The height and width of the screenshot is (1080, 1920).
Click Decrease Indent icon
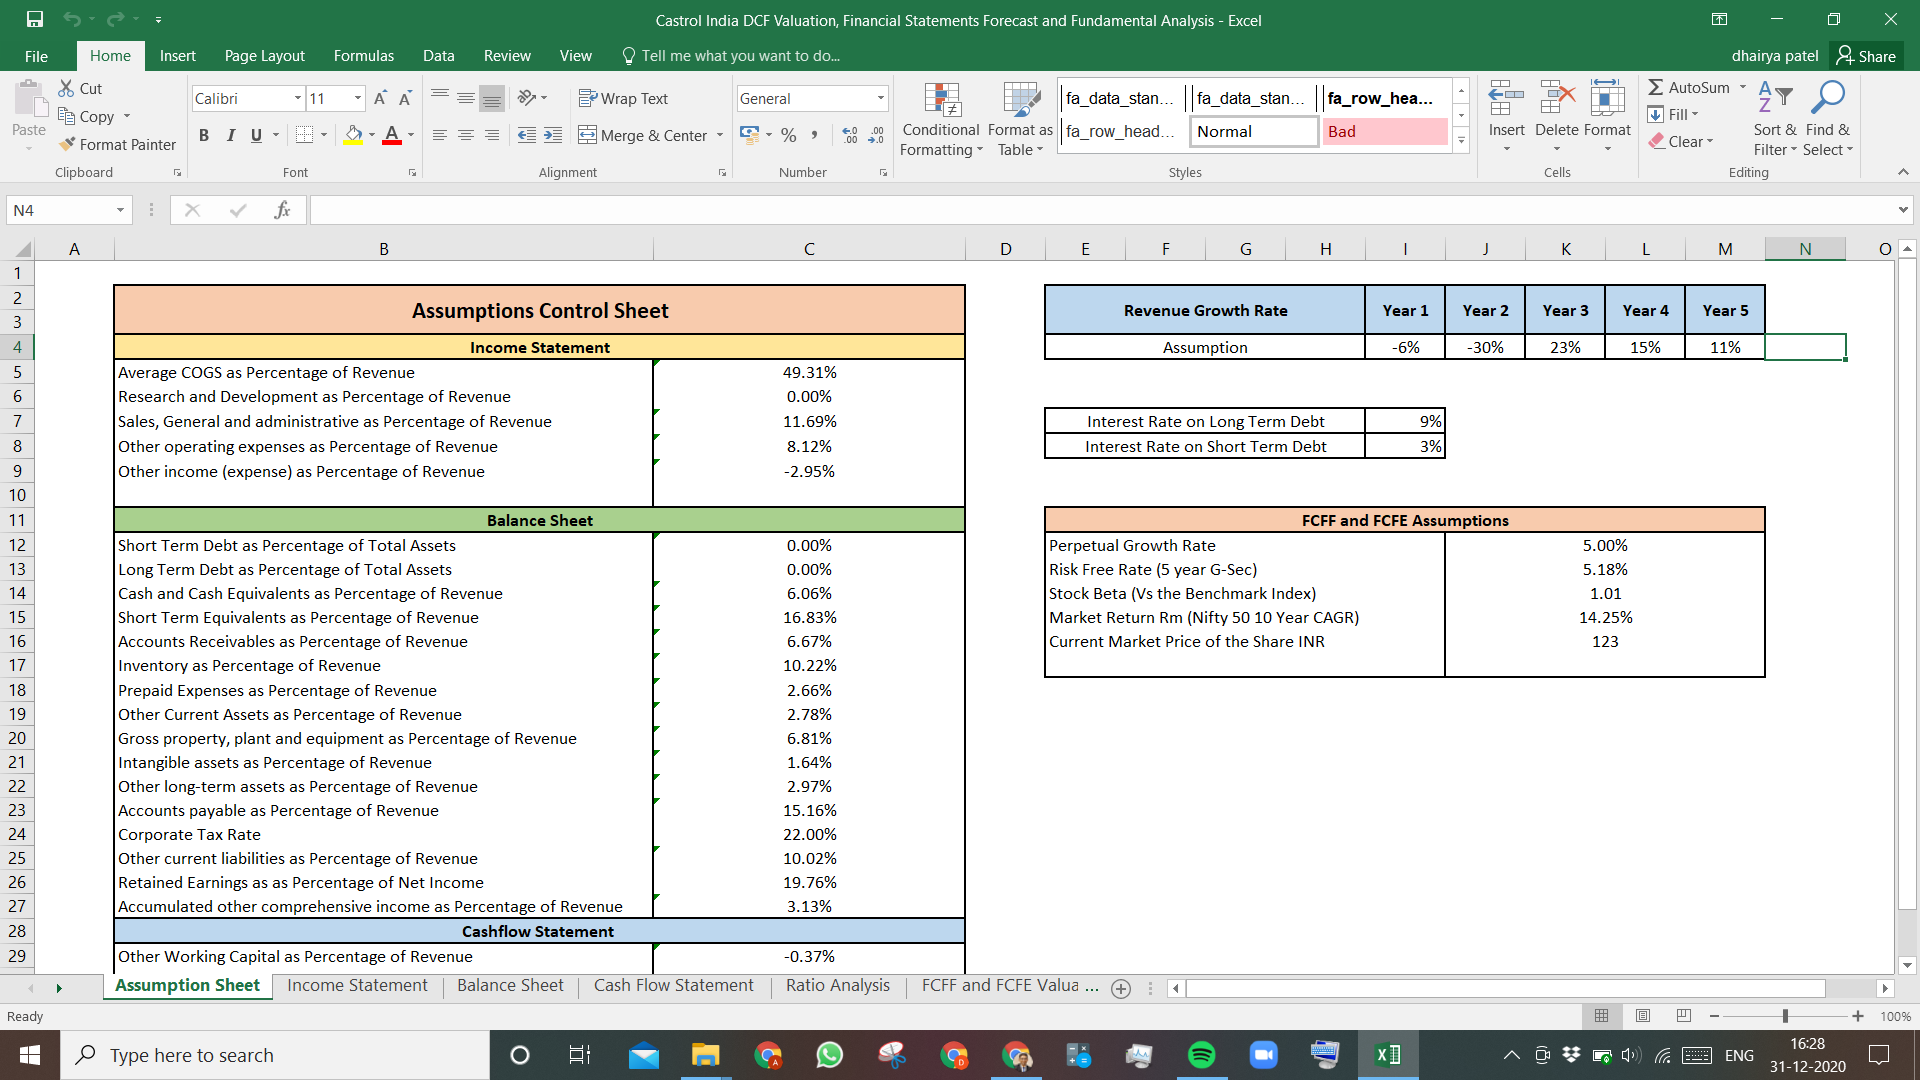[527, 135]
